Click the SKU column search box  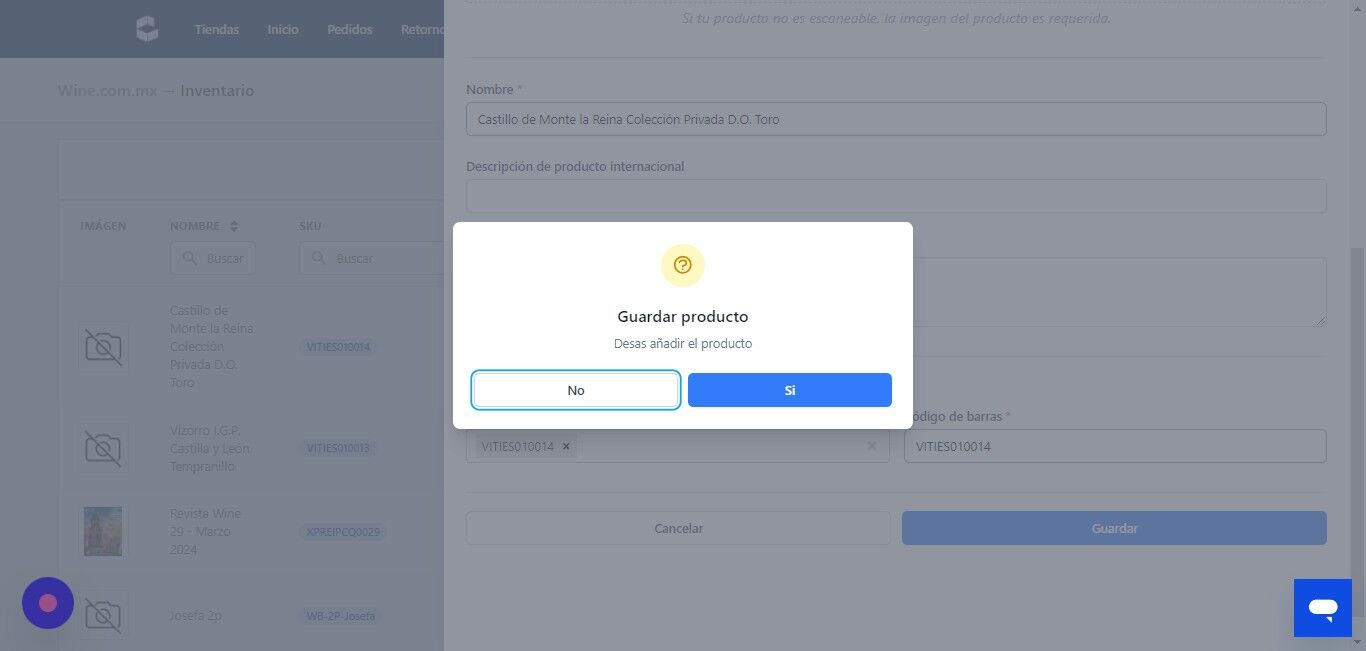click(x=370, y=258)
